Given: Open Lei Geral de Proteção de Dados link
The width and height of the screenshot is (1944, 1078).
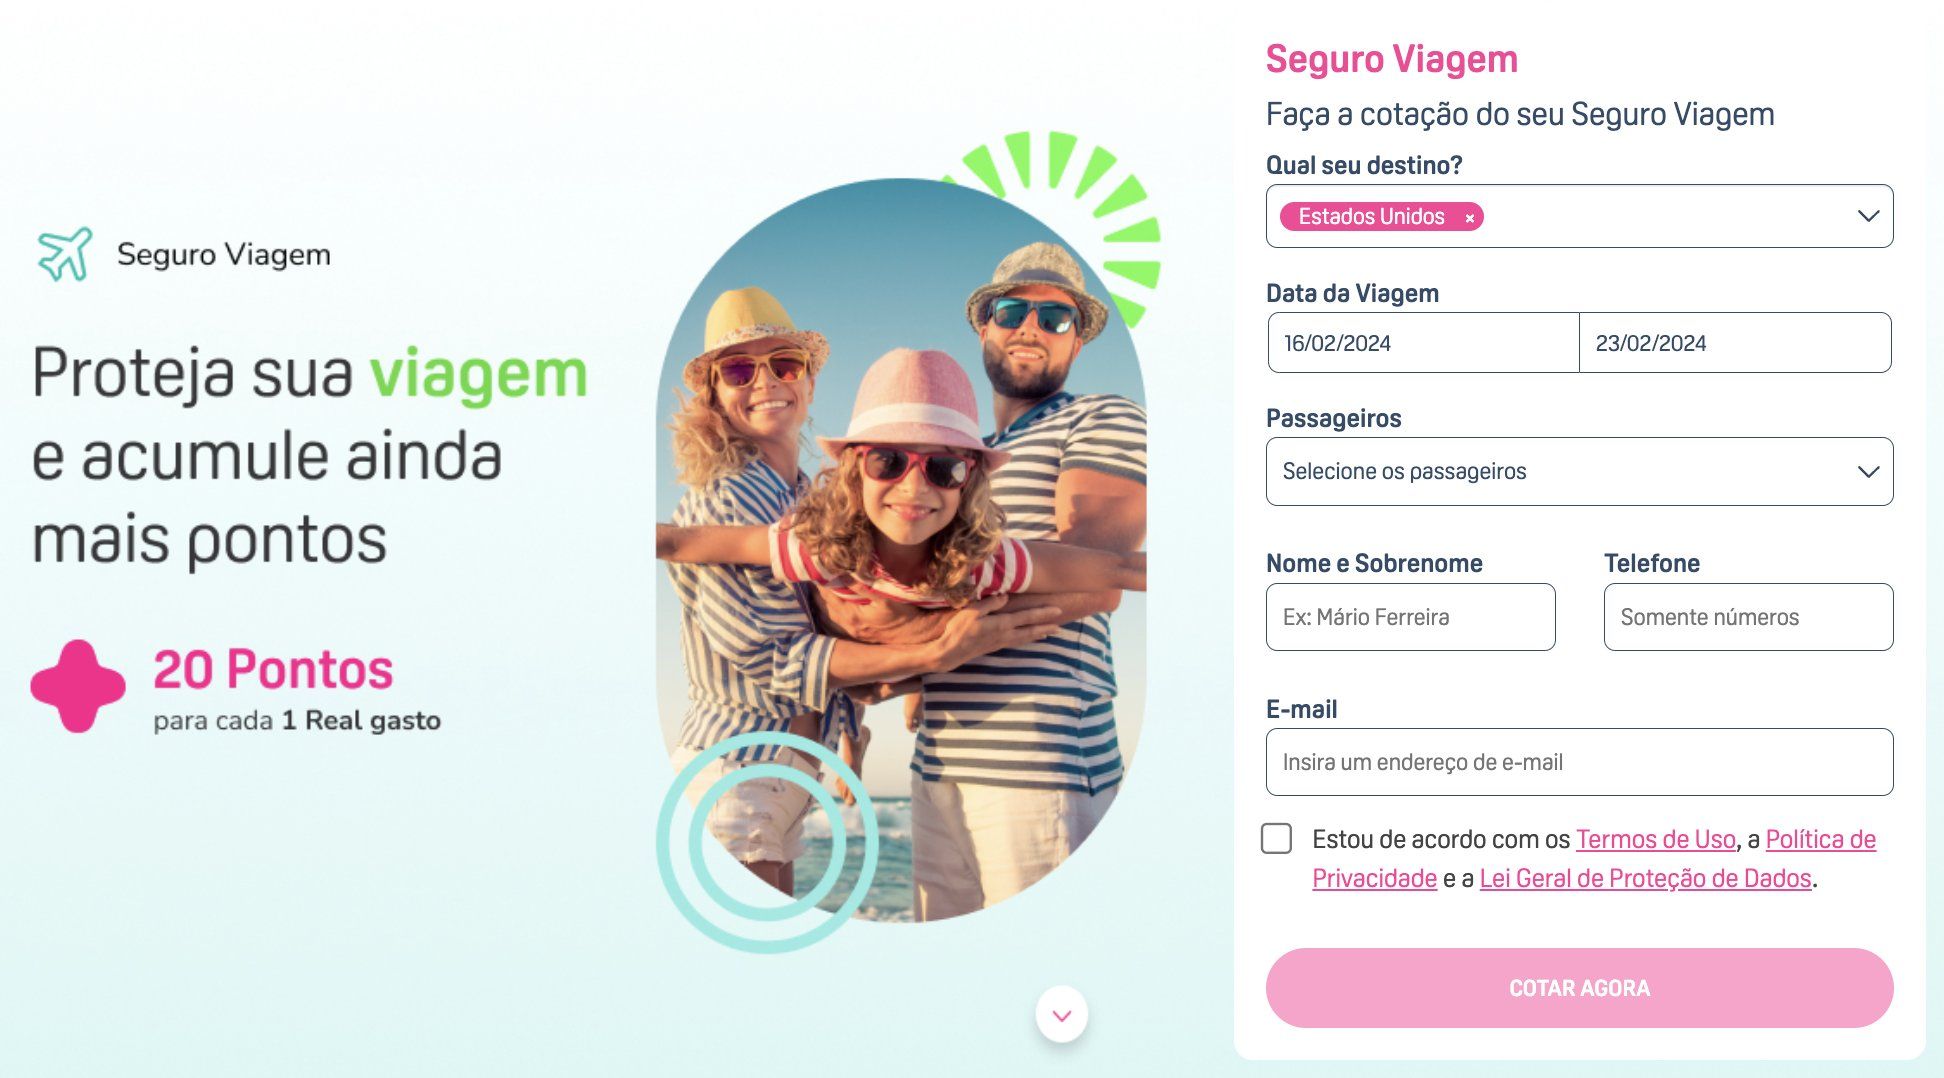Looking at the screenshot, I should coord(1645,878).
